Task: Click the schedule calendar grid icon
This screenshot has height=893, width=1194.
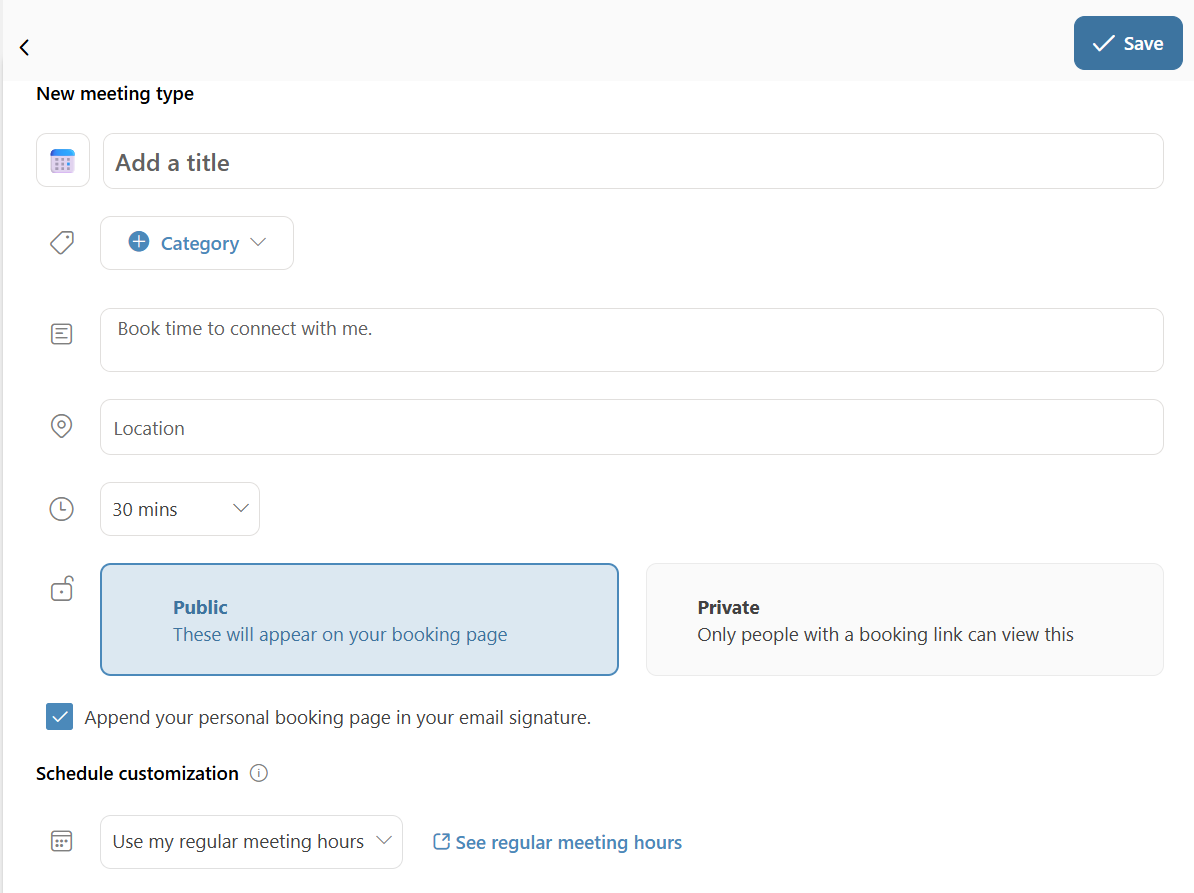Action: [x=62, y=842]
